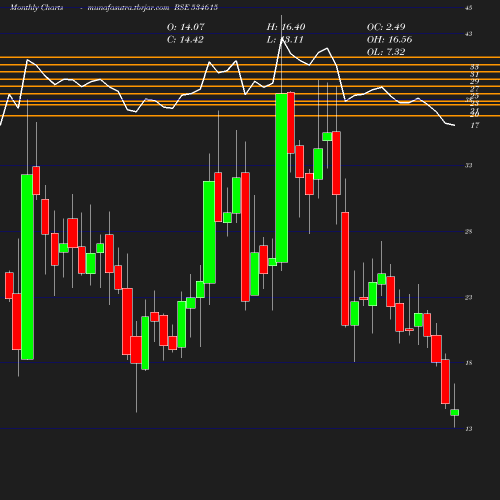Click the munafasutra website name text
The width and height of the screenshot is (500, 500).
coord(128,7)
